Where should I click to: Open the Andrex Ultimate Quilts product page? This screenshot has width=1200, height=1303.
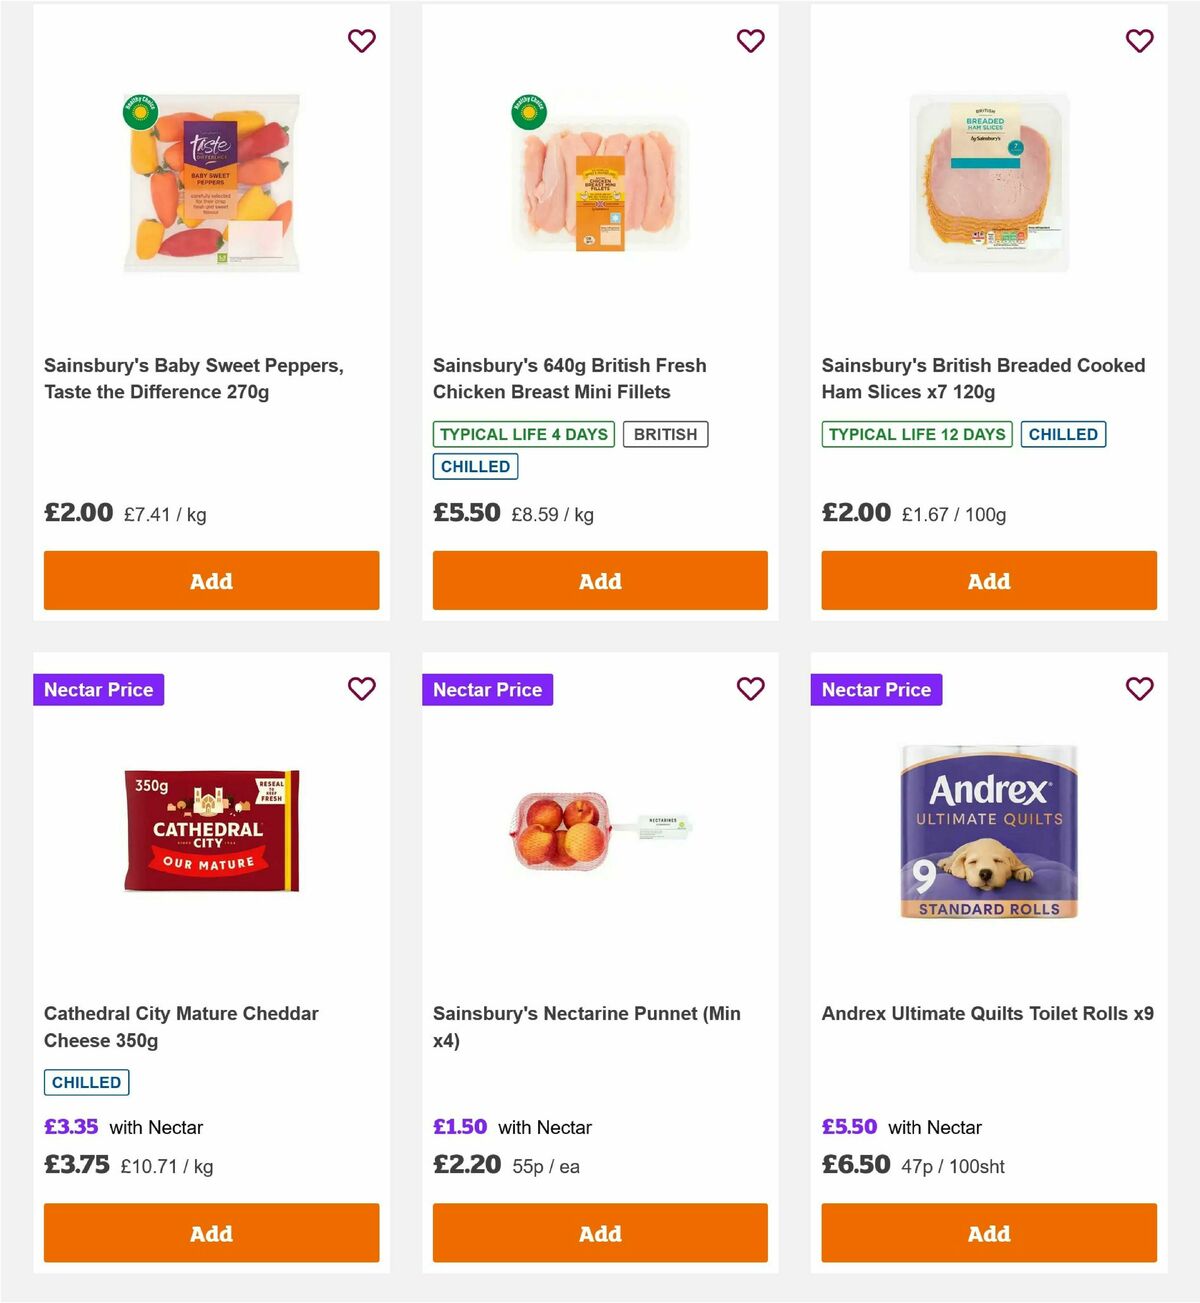pyautogui.click(x=986, y=1013)
